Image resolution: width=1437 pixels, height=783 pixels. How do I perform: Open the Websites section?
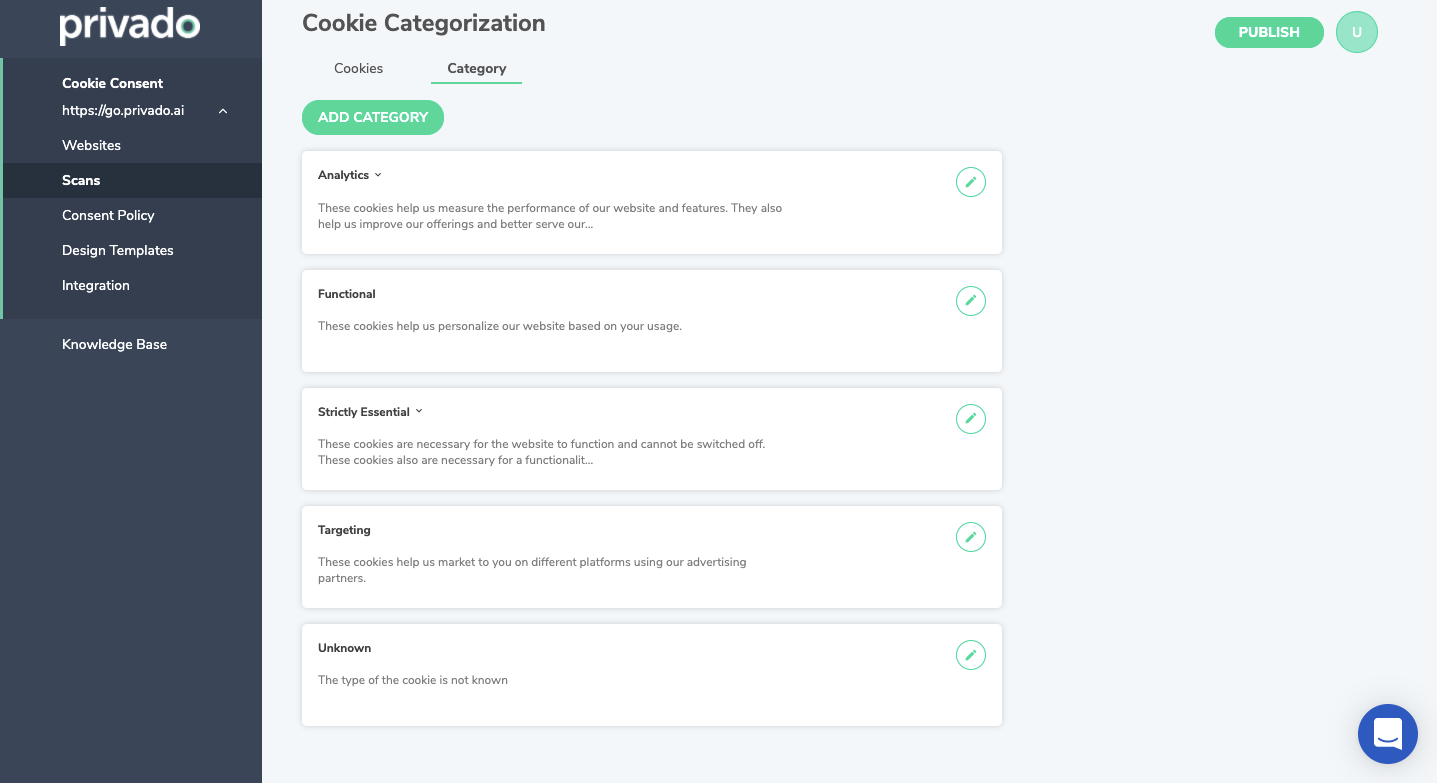click(x=91, y=145)
